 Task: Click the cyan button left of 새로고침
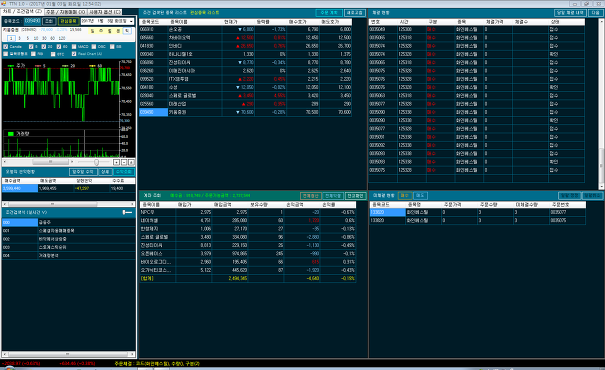pyautogui.click(x=329, y=13)
